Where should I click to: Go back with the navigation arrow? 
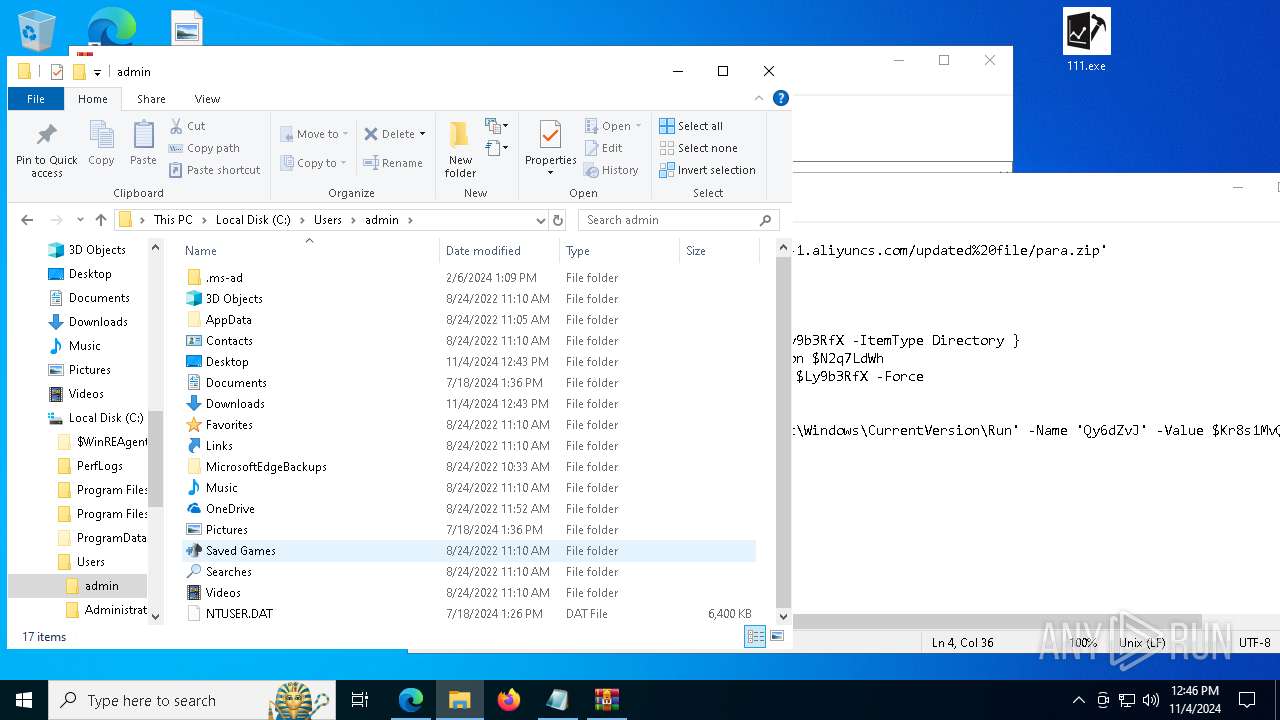point(27,220)
